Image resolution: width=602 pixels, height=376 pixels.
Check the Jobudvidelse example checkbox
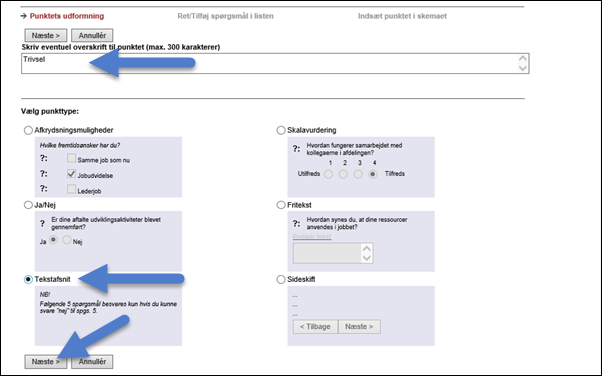coord(71,174)
